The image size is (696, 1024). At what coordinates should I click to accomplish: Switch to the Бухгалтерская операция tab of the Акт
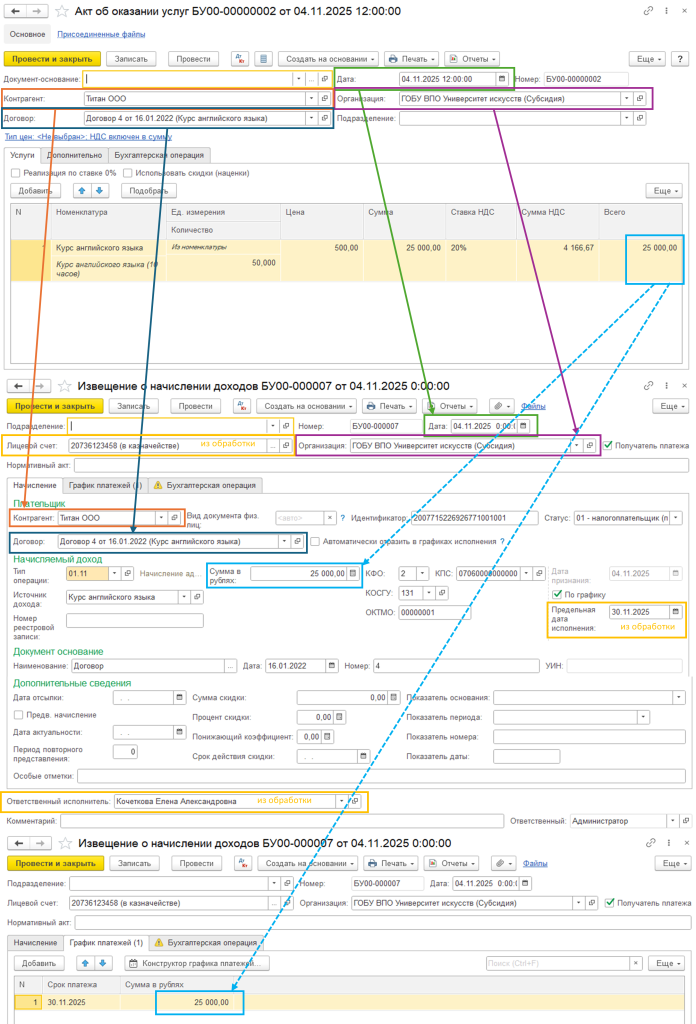point(159,155)
